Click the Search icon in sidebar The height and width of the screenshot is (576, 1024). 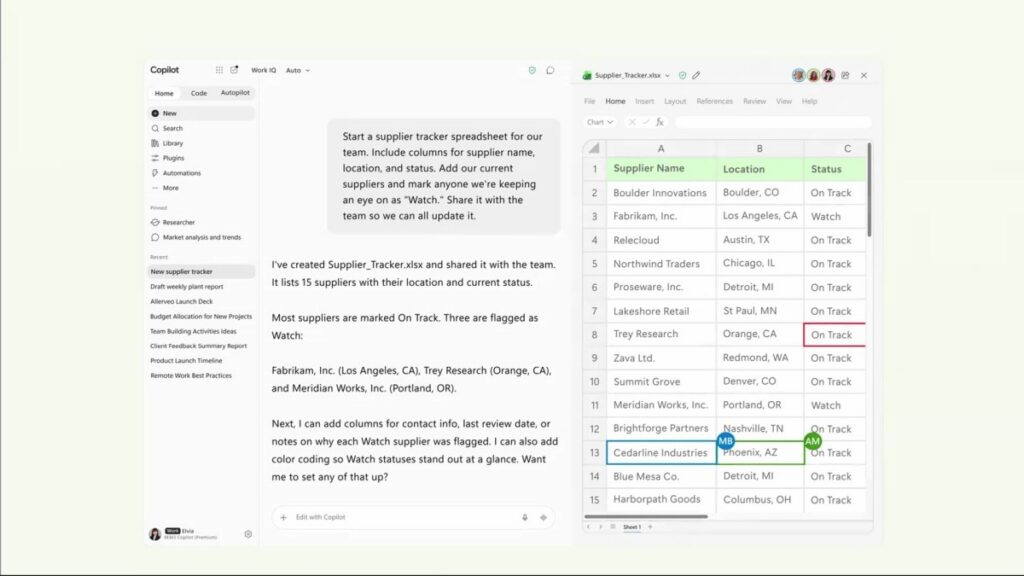pyautogui.click(x=155, y=128)
